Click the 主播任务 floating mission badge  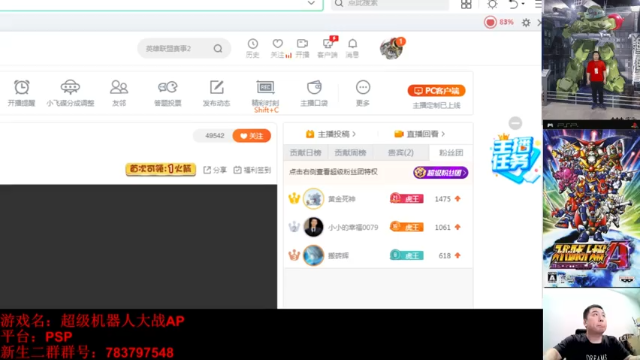(515, 159)
